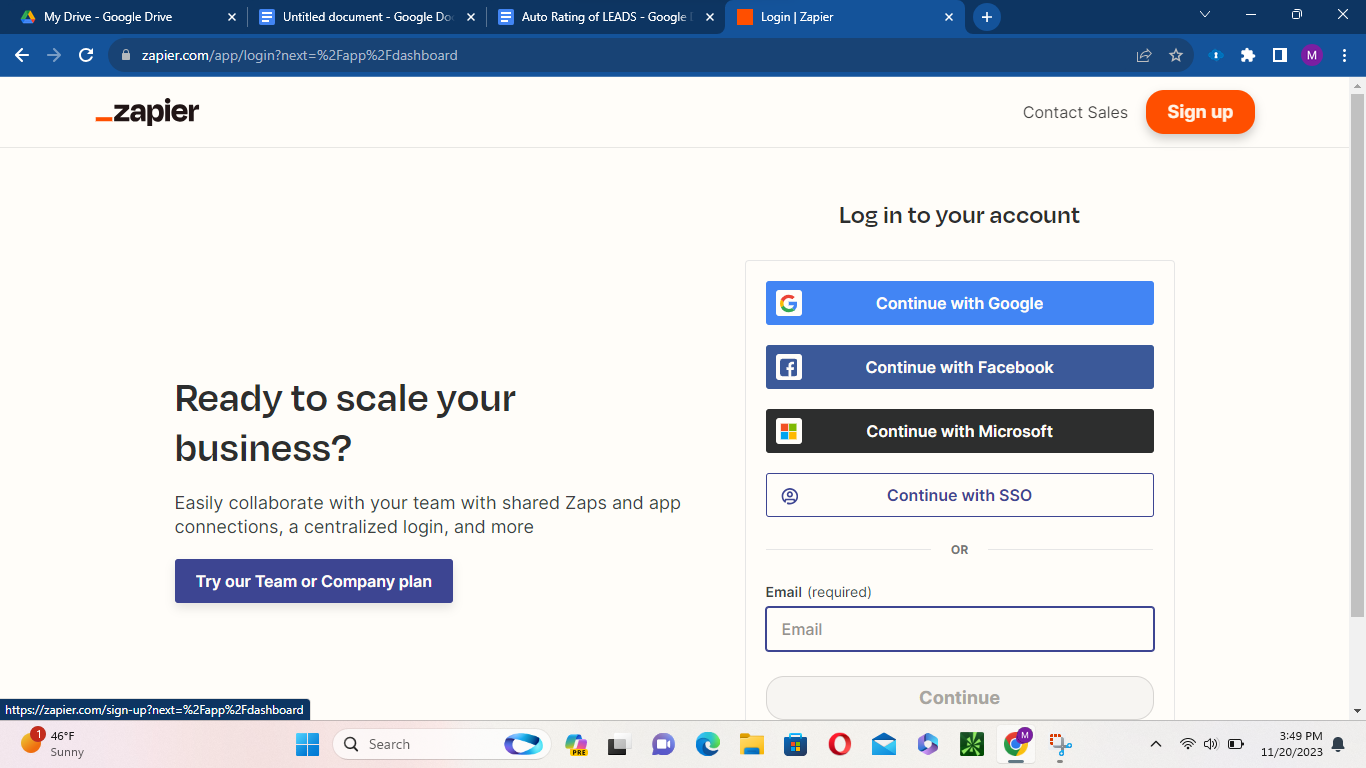Close the Untitled document tab

point(471,17)
